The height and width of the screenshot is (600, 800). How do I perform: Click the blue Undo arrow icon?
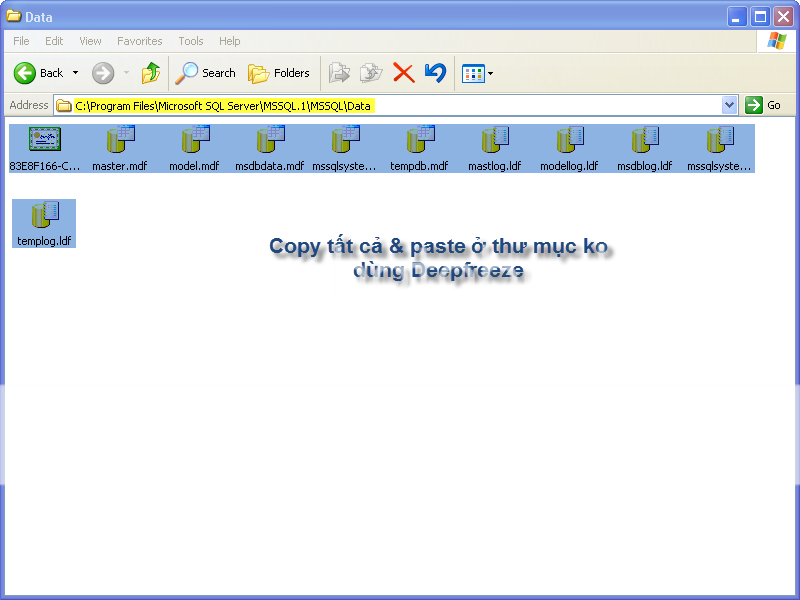435,73
